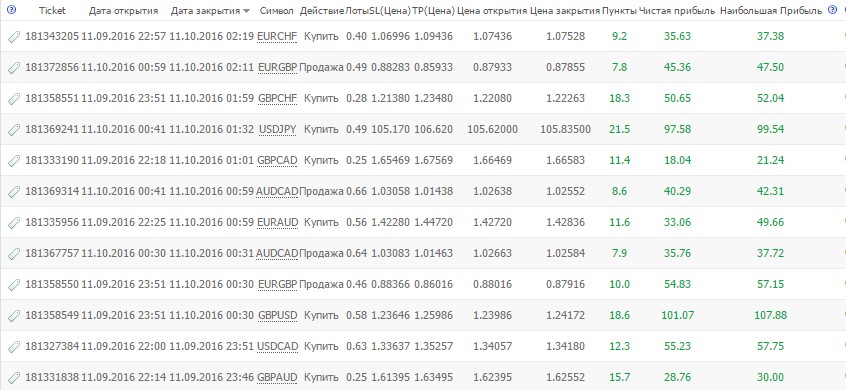
Task: Open GBPUSD symbol link
Action: point(277,315)
